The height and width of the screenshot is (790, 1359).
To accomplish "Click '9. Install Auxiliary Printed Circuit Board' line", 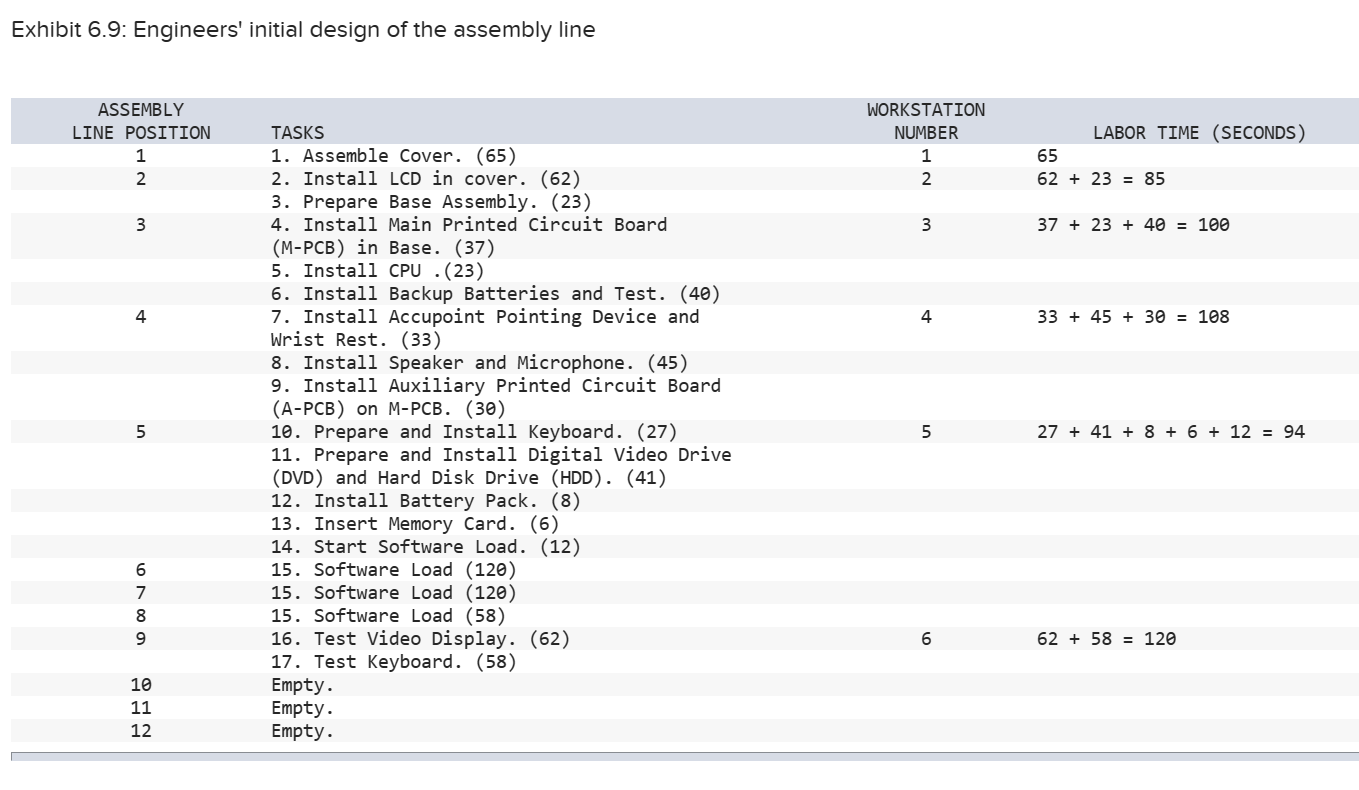I will pos(496,386).
